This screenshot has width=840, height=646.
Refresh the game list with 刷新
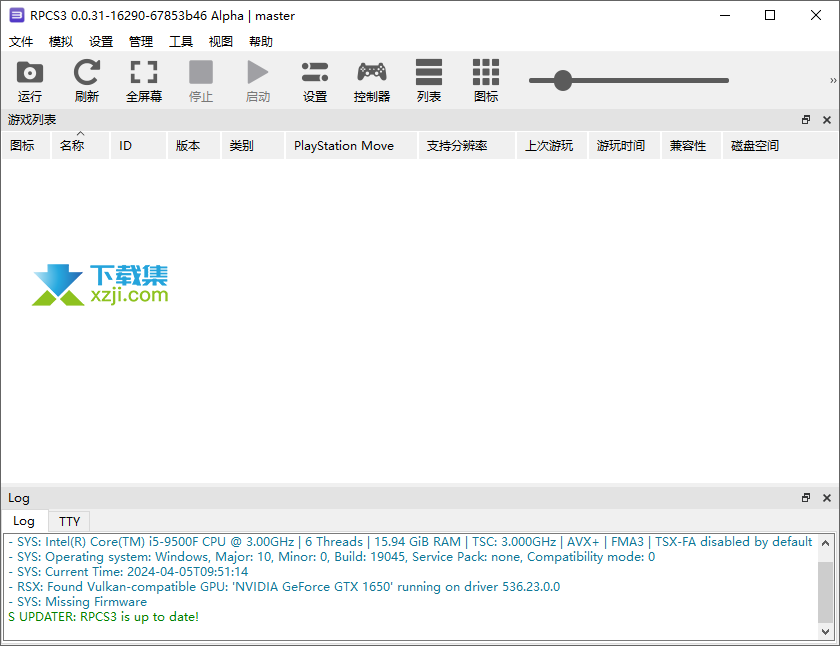[x=87, y=81]
